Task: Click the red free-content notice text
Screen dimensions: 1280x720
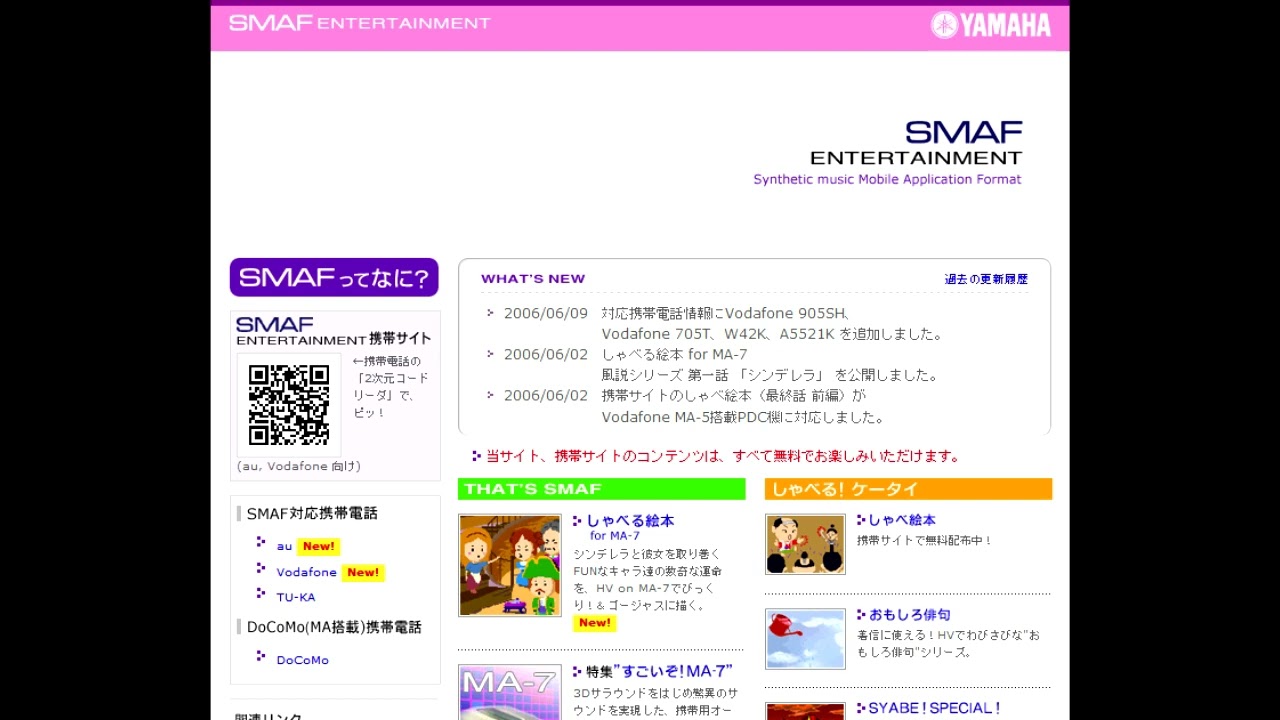Action: [x=723, y=456]
